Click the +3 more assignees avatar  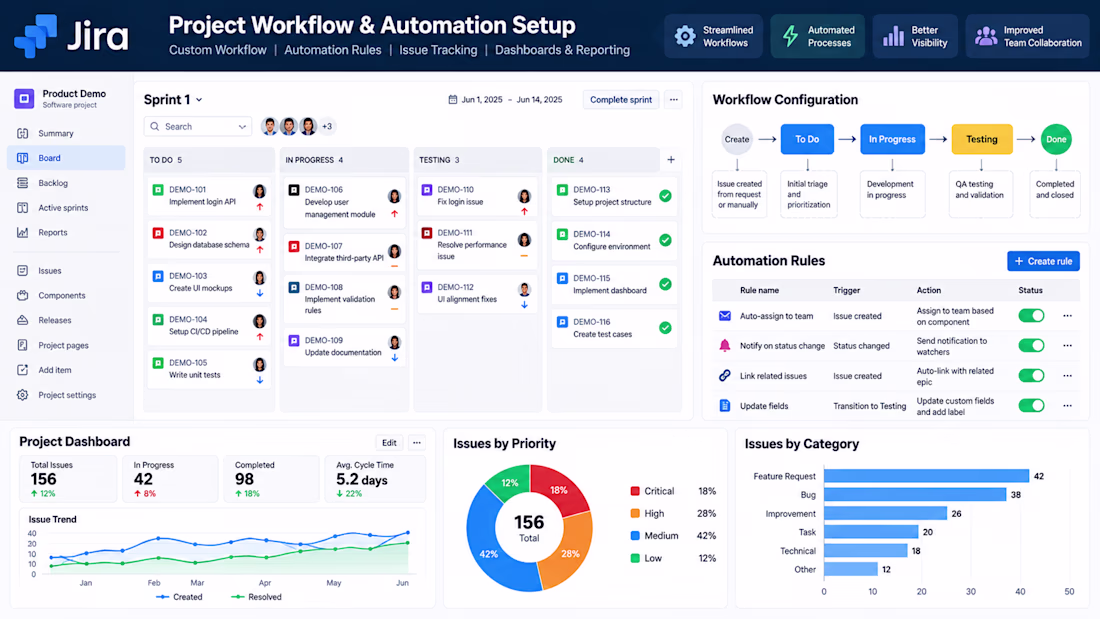pyautogui.click(x=327, y=127)
